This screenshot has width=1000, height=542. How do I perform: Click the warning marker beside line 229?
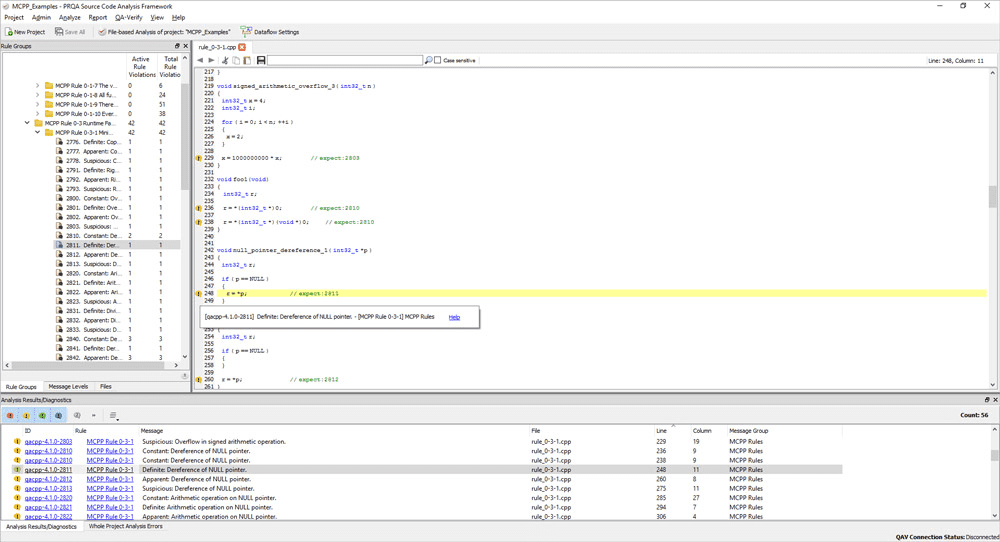point(198,158)
